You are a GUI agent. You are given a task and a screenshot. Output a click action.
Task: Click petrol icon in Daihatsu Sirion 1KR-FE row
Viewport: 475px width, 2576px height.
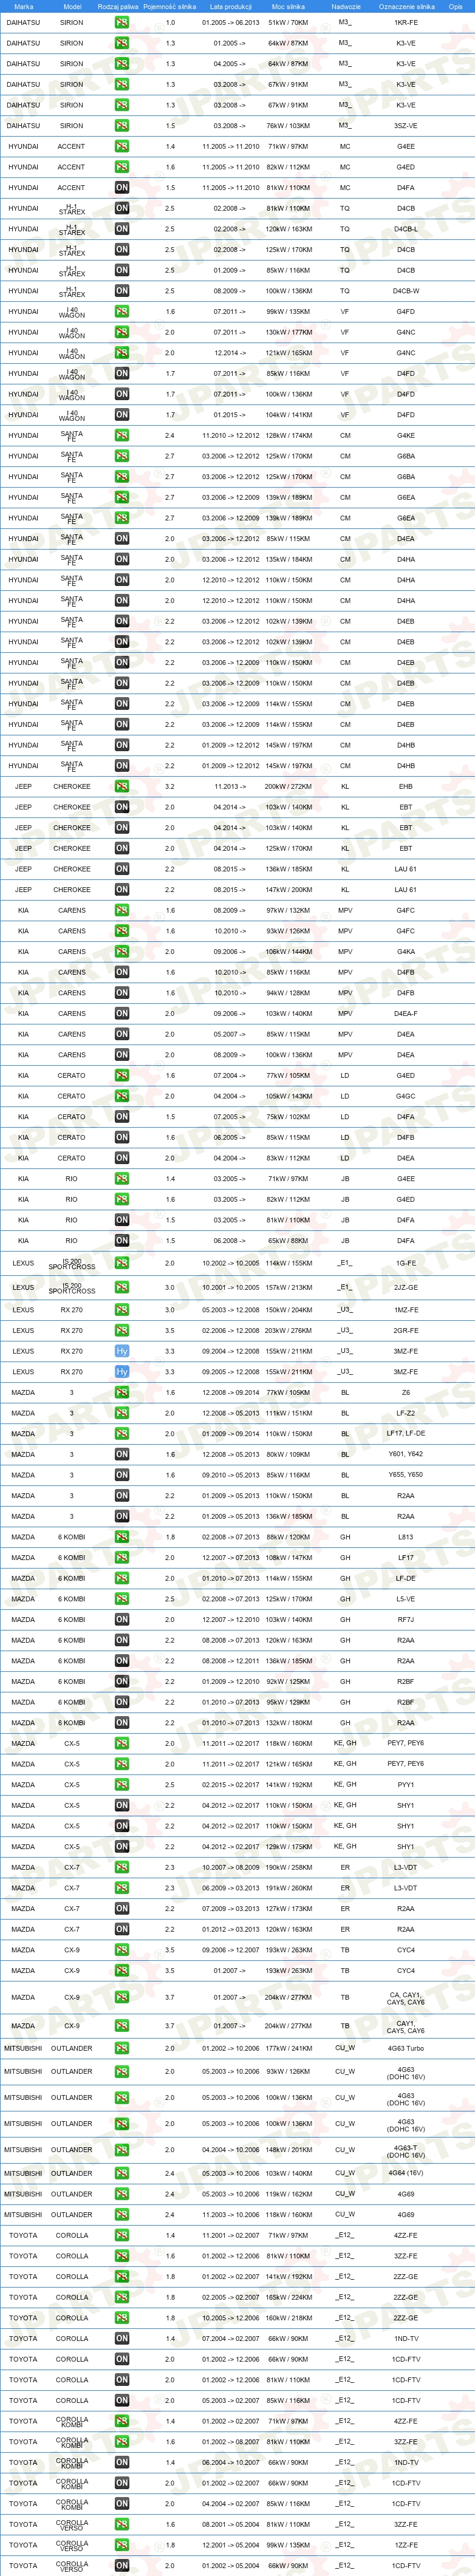(x=121, y=22)
